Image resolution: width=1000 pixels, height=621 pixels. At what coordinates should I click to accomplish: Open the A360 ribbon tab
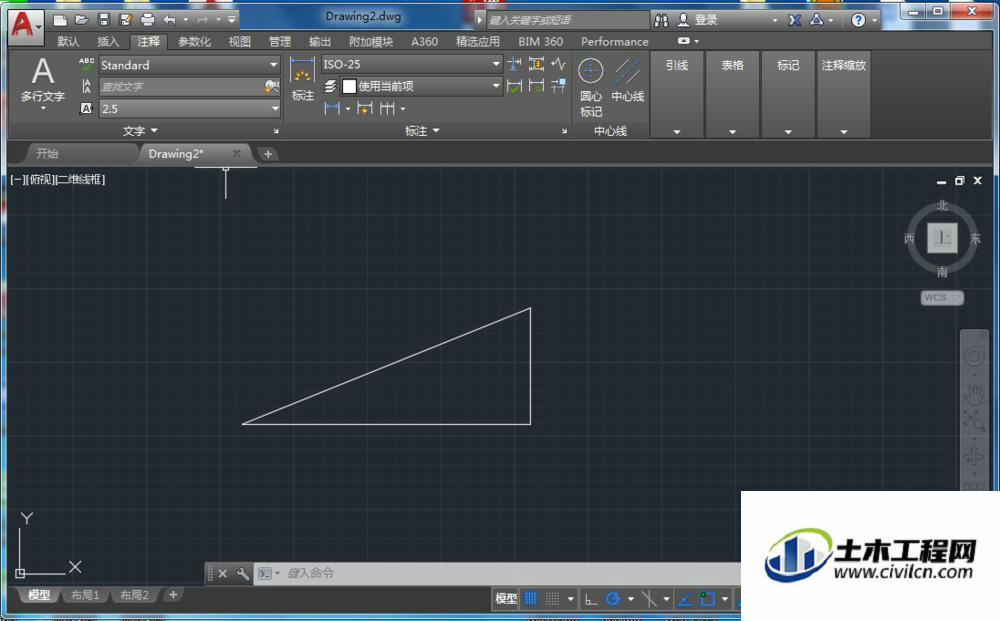click(424, 41)
